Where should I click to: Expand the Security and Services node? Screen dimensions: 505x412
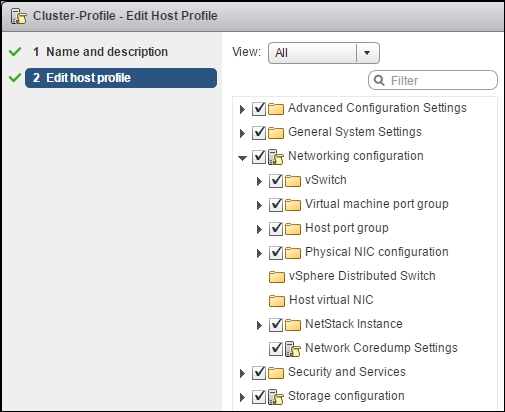tap(242, 373)
